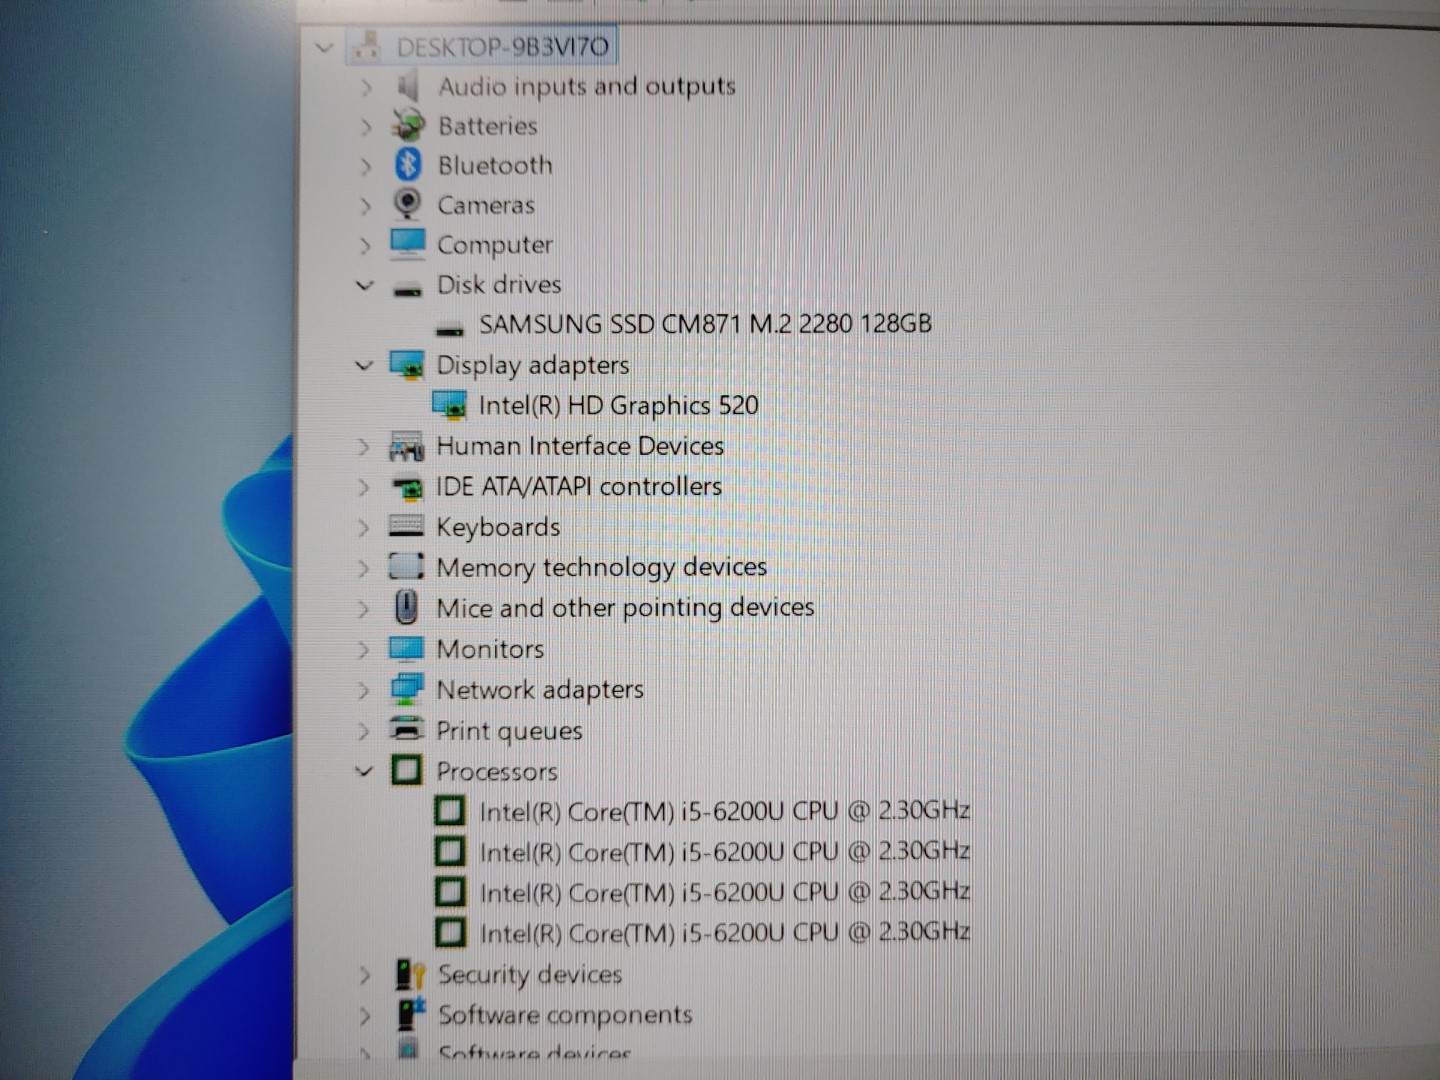Collapse the Disk drives category

tap(365, 285)
